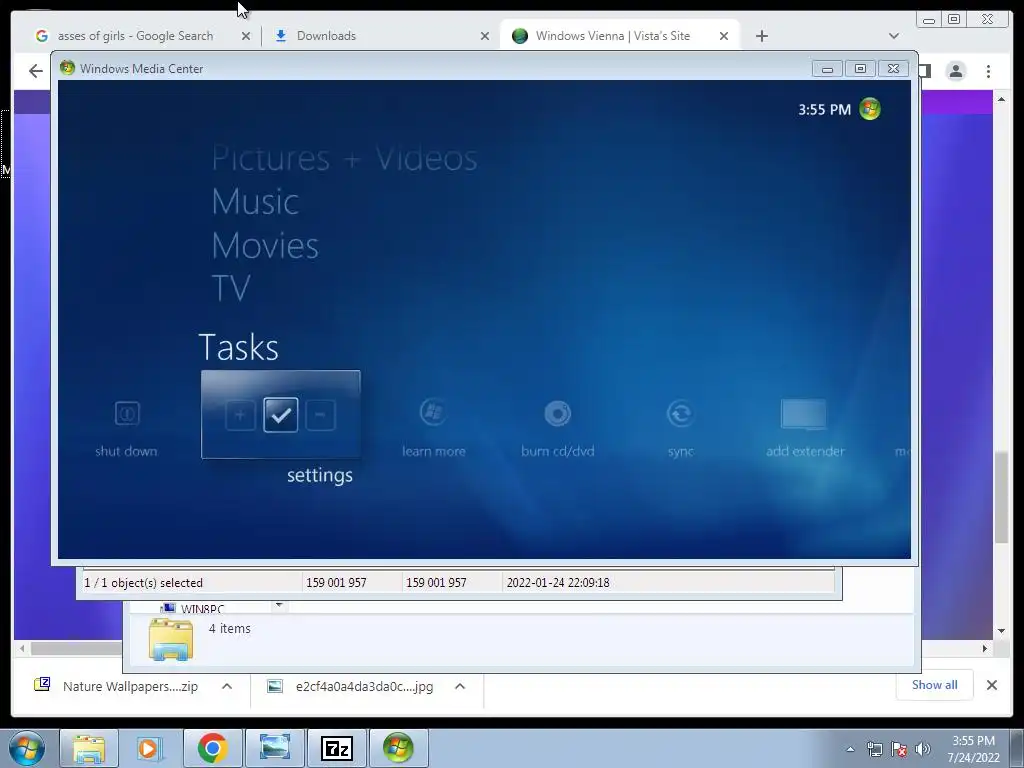Click the '1 / 1 object(s) selected' status text
Screen dimensions: 1024x768
(x=143, y=583)
